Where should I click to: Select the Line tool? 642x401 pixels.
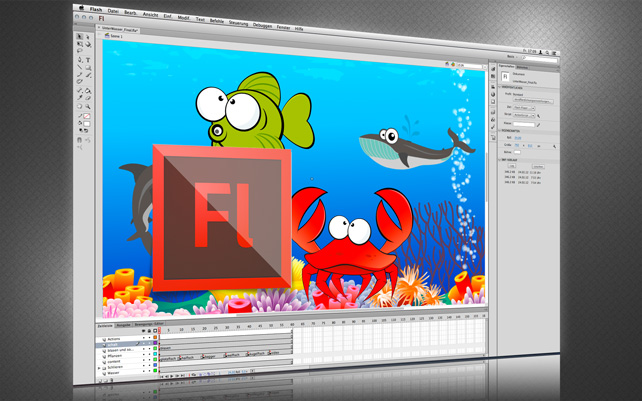click(79, 67)
